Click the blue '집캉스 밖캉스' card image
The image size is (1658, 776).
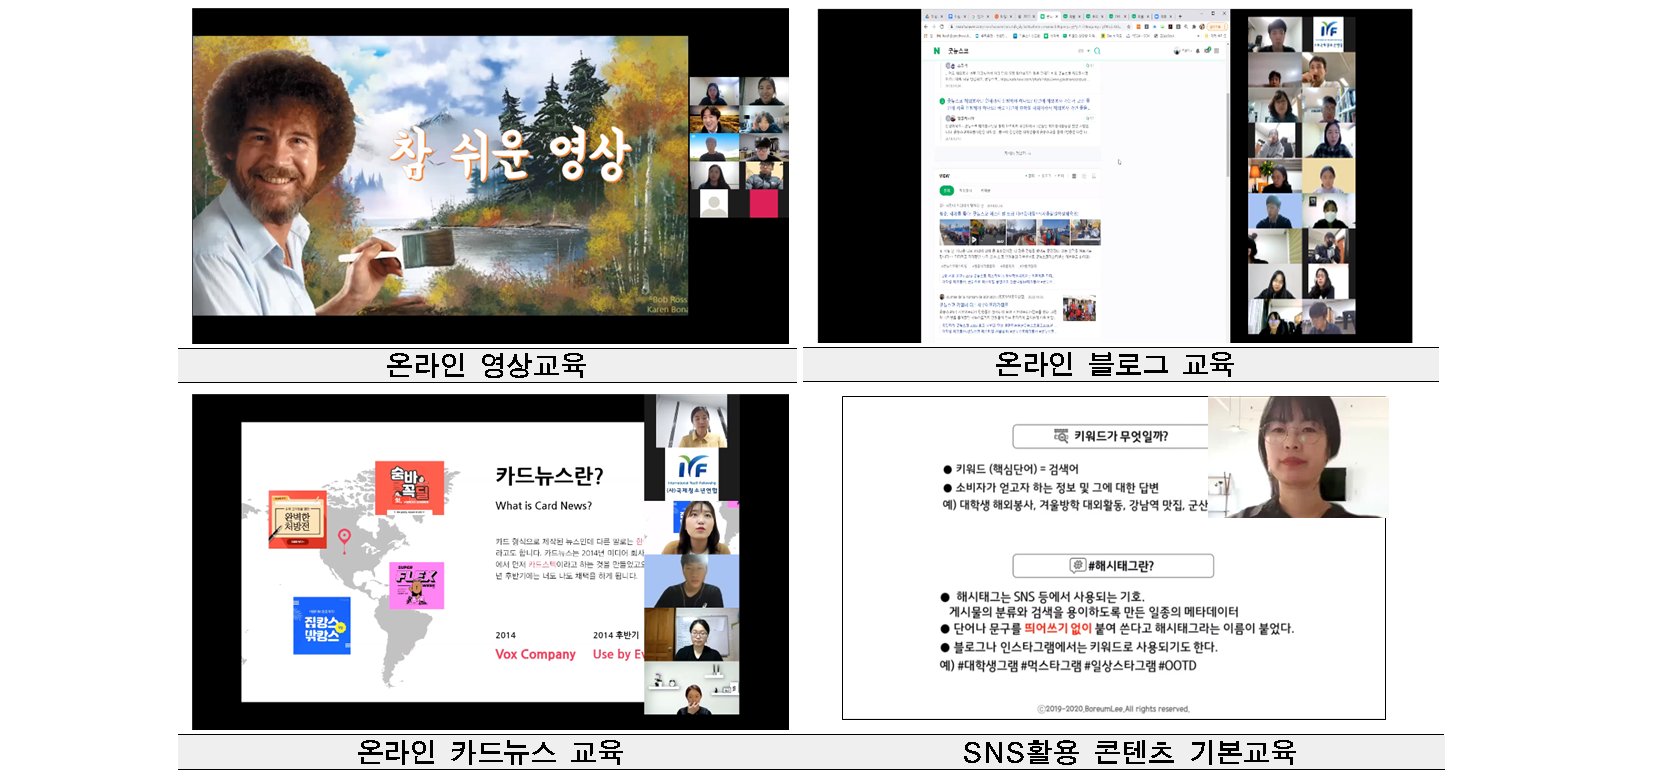click(322, 625)
